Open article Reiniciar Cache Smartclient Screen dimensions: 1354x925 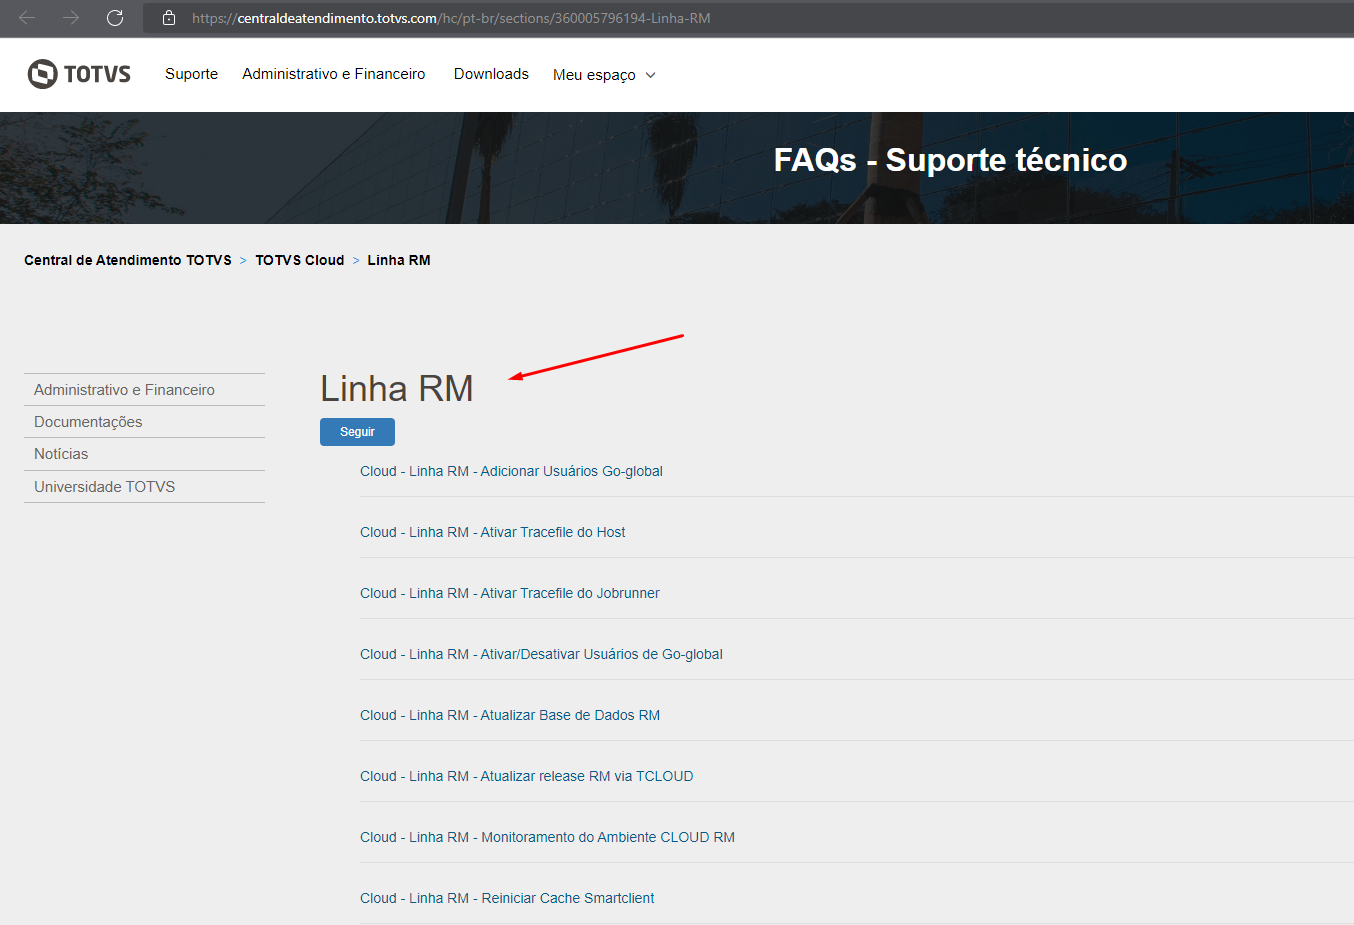click(507, 898)
